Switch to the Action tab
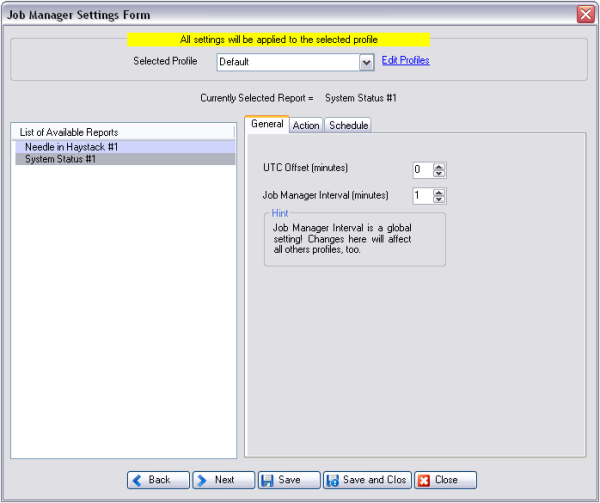Viewport: 600px width, 503px height. point(306,126)
